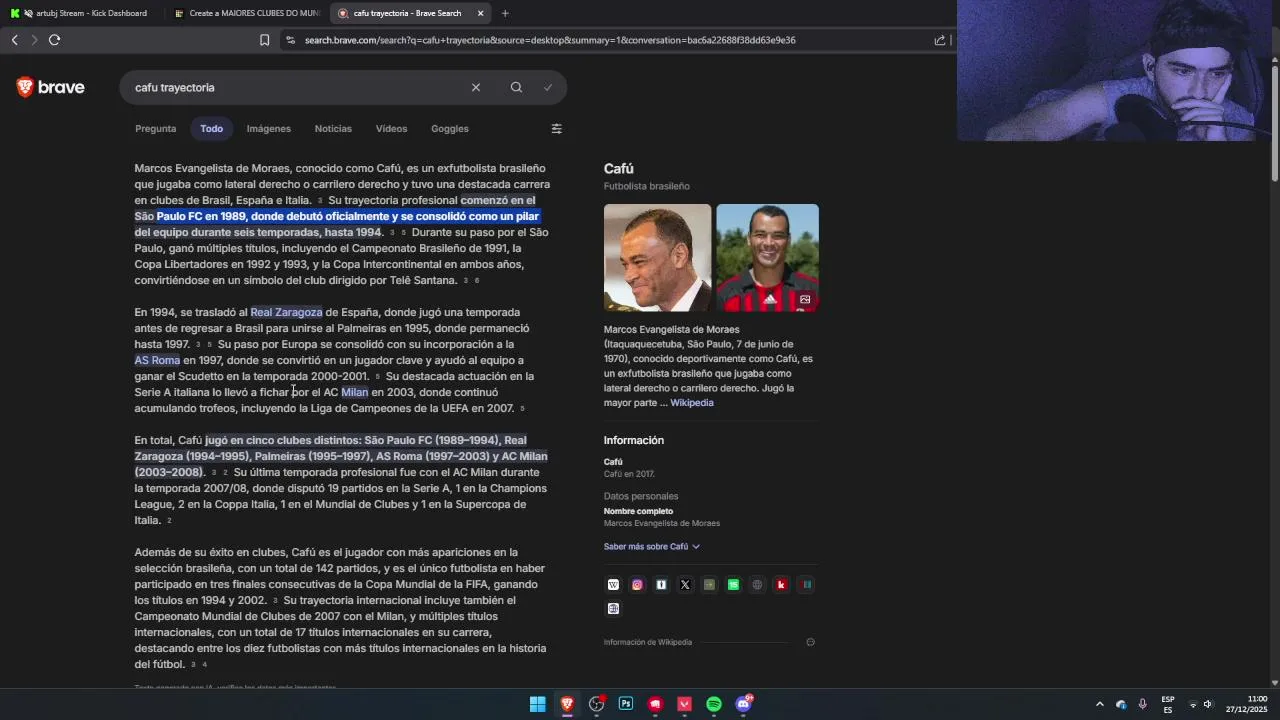The image size is (1280, 720).
Task: Switch to the Pregunta tab
Action: [x=155, y=129]
